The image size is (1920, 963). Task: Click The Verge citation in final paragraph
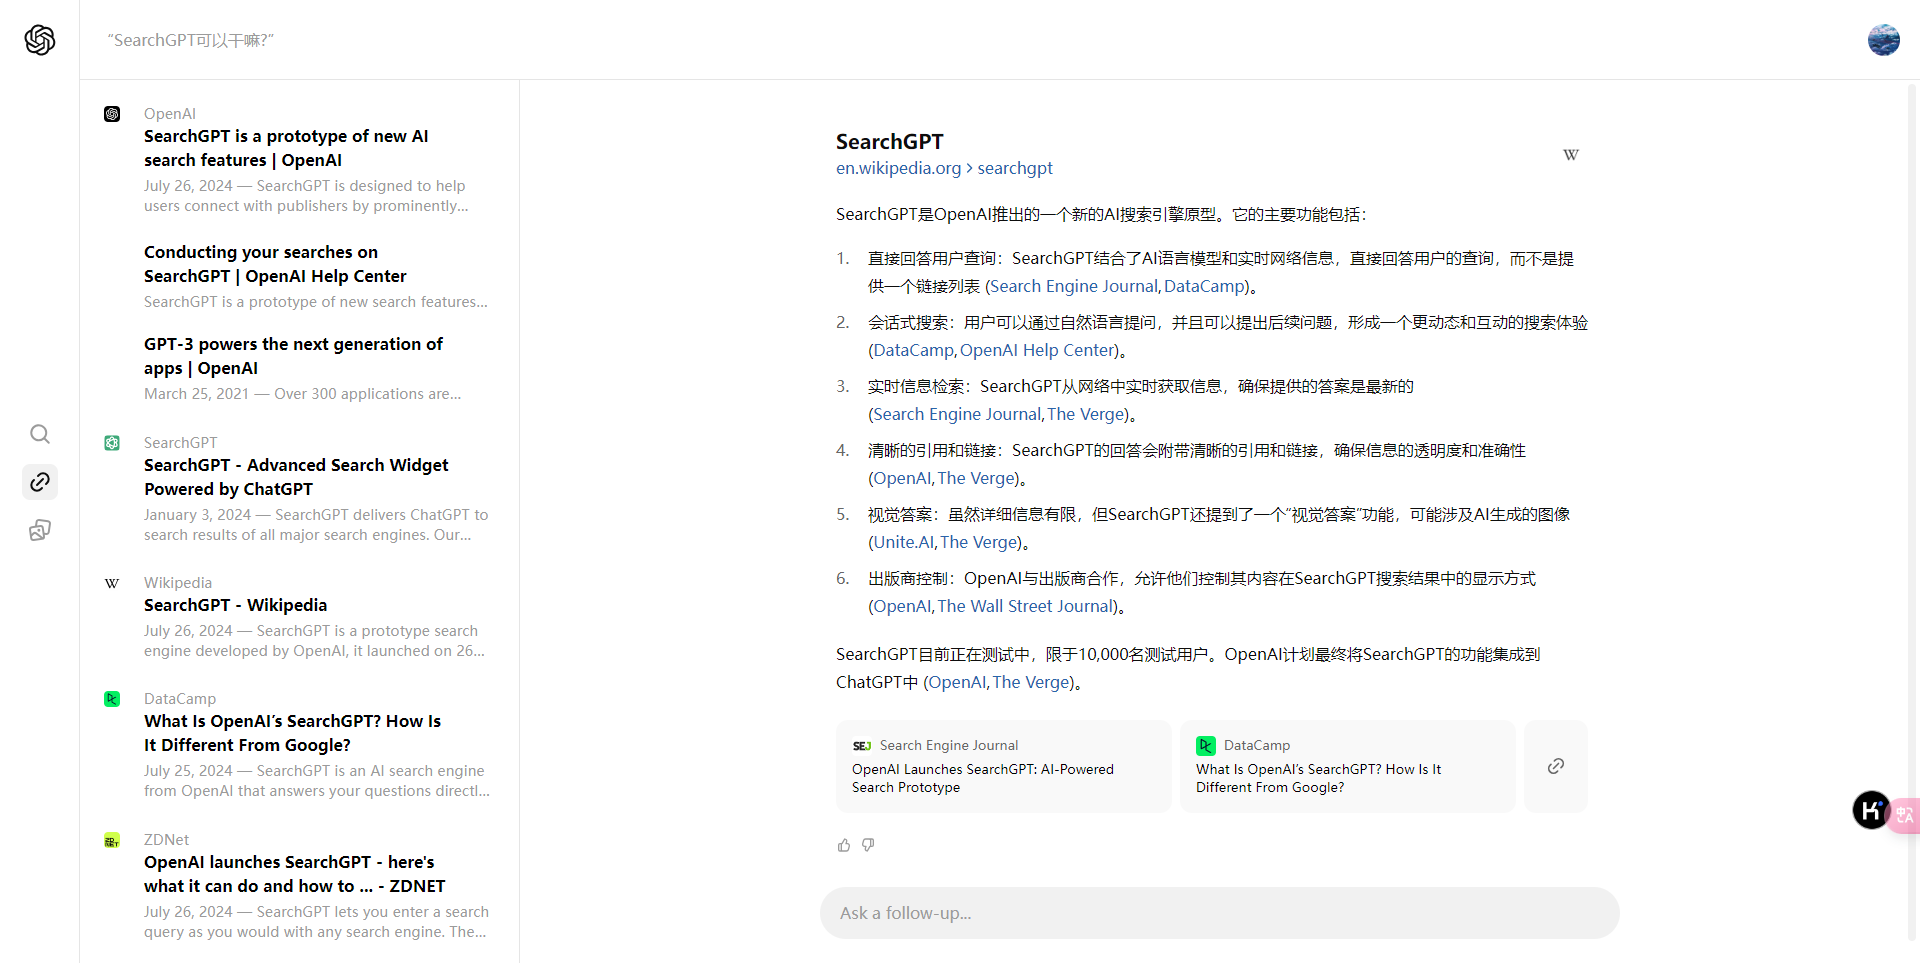pyautogui.click(x=1031, y=682)
